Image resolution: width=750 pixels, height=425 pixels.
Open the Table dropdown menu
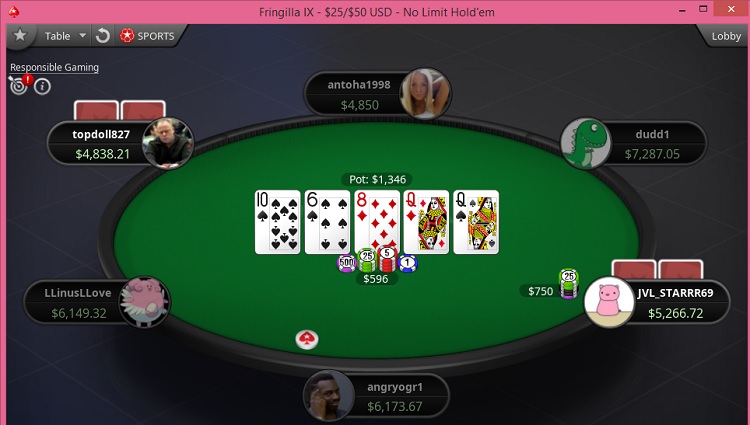pyautogui.click(x=65, y=36)
